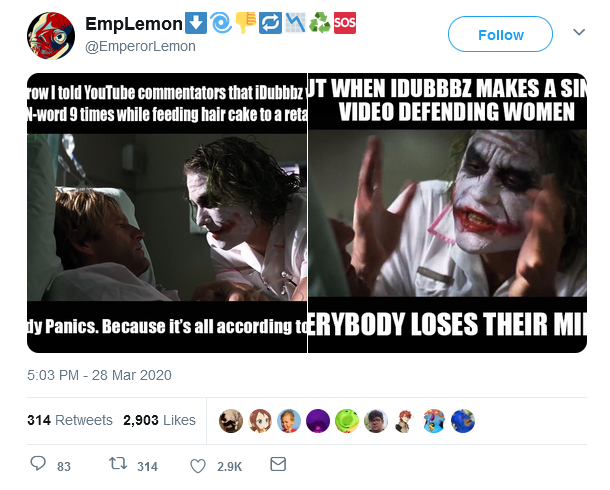View the list of 314 Retweets
610x490 pixels.
(70, 420)
